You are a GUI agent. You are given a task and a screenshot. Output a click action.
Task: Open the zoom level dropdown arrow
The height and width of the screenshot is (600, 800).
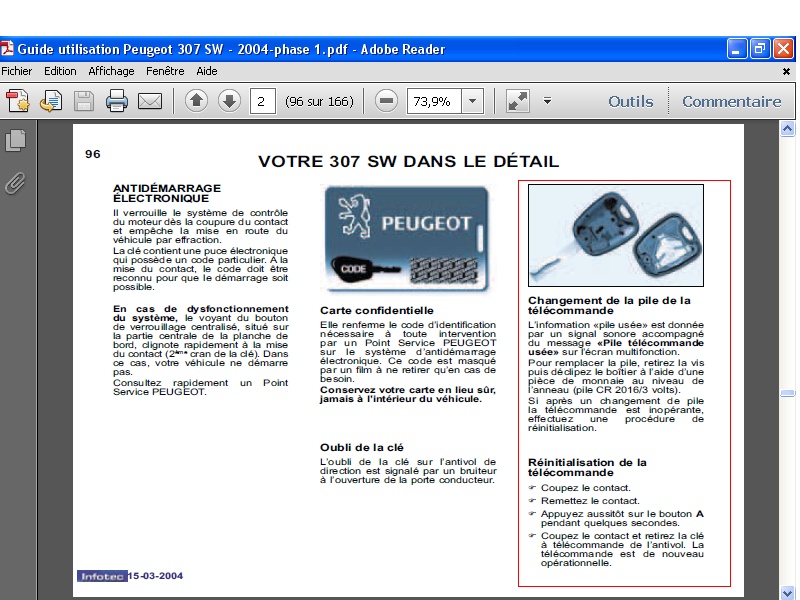(x=472, y=101)
